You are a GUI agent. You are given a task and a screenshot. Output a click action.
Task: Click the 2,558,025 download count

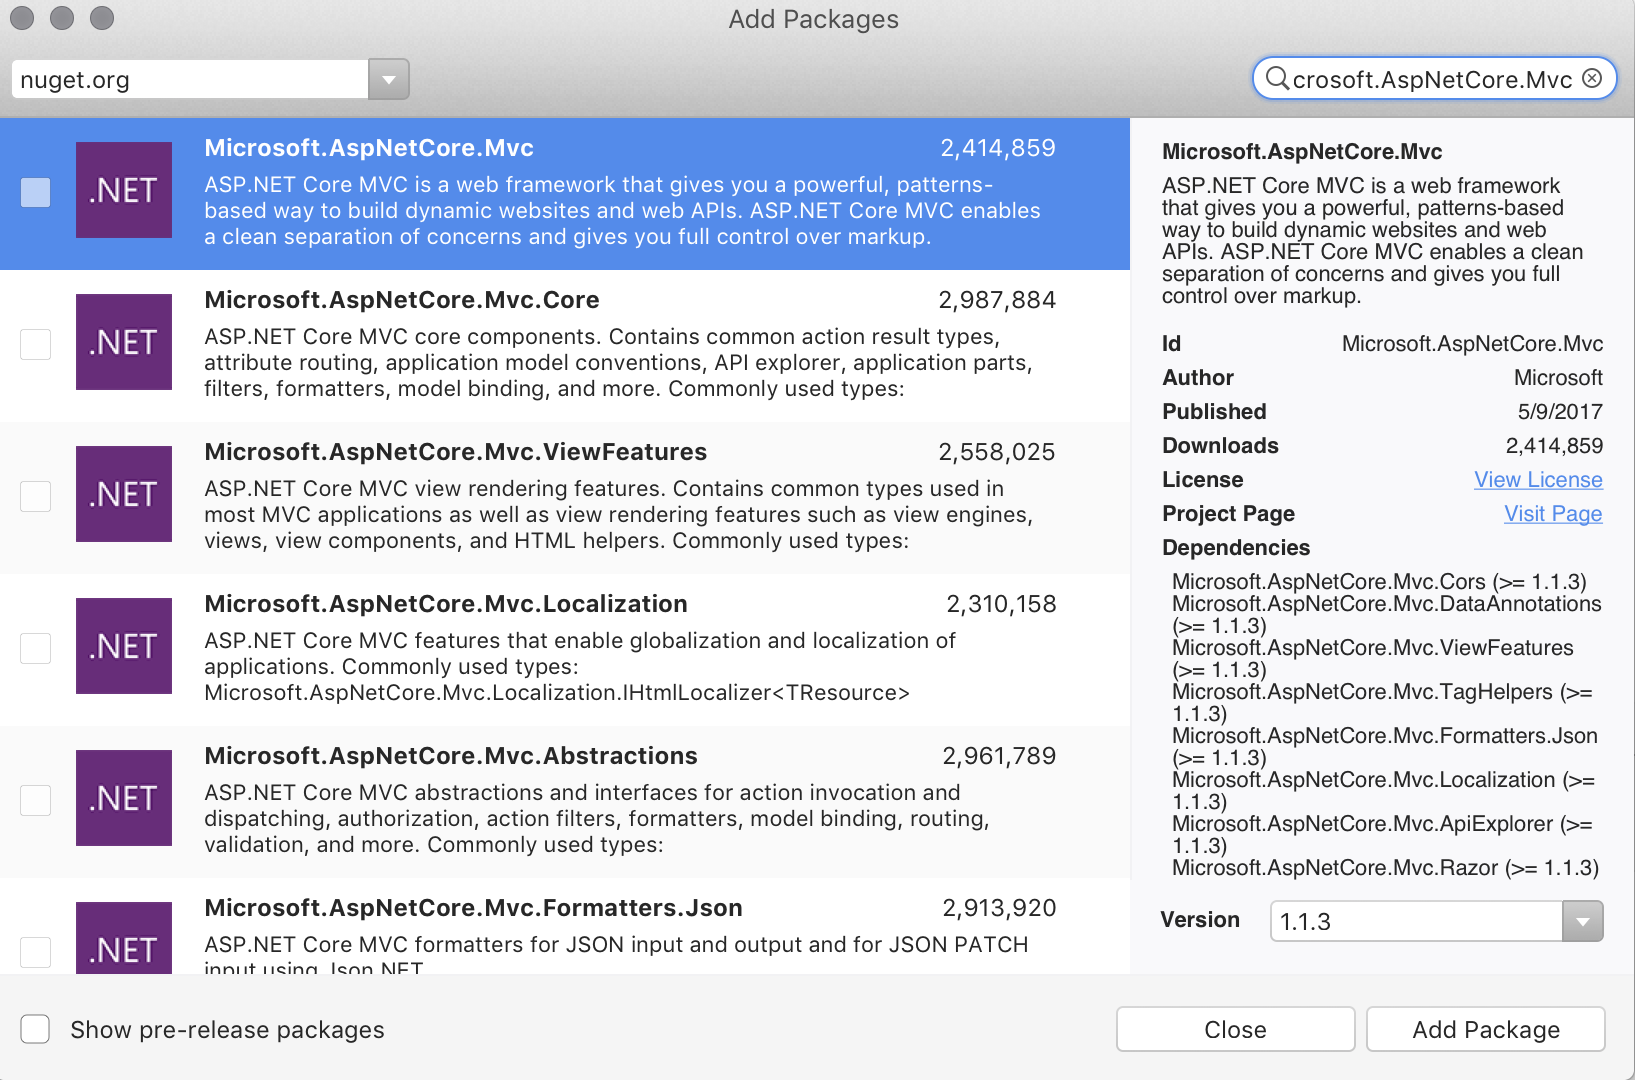pyautogui.click(x=997, y=452)
